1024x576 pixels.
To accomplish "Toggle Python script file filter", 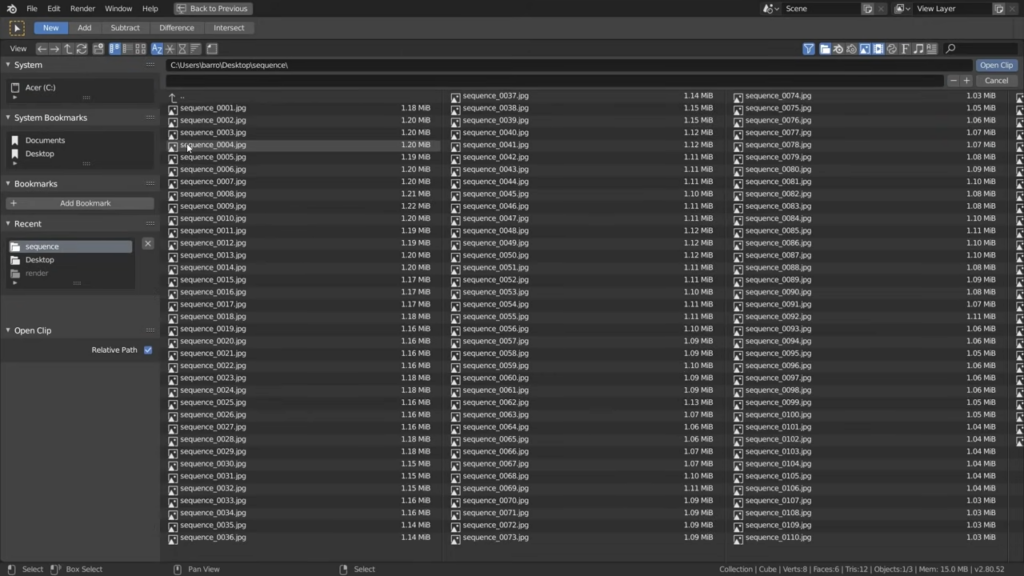I will pyautogui.click(x=891, y=49).
